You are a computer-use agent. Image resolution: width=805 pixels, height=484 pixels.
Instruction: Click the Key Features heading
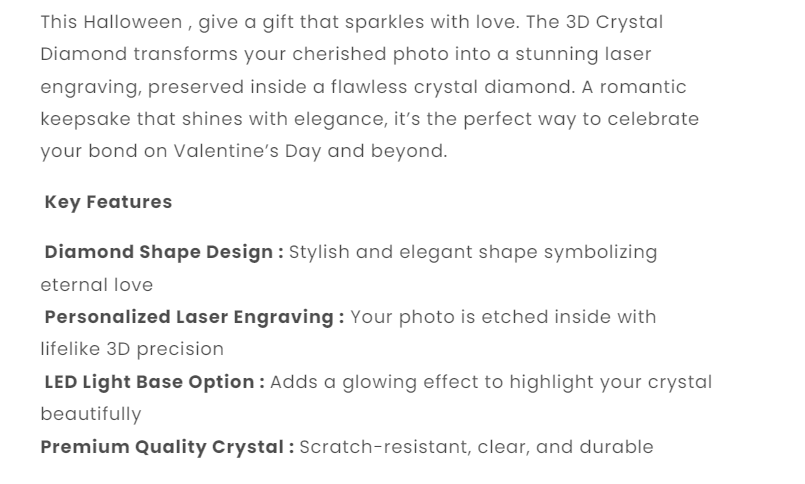click(108, 202)
